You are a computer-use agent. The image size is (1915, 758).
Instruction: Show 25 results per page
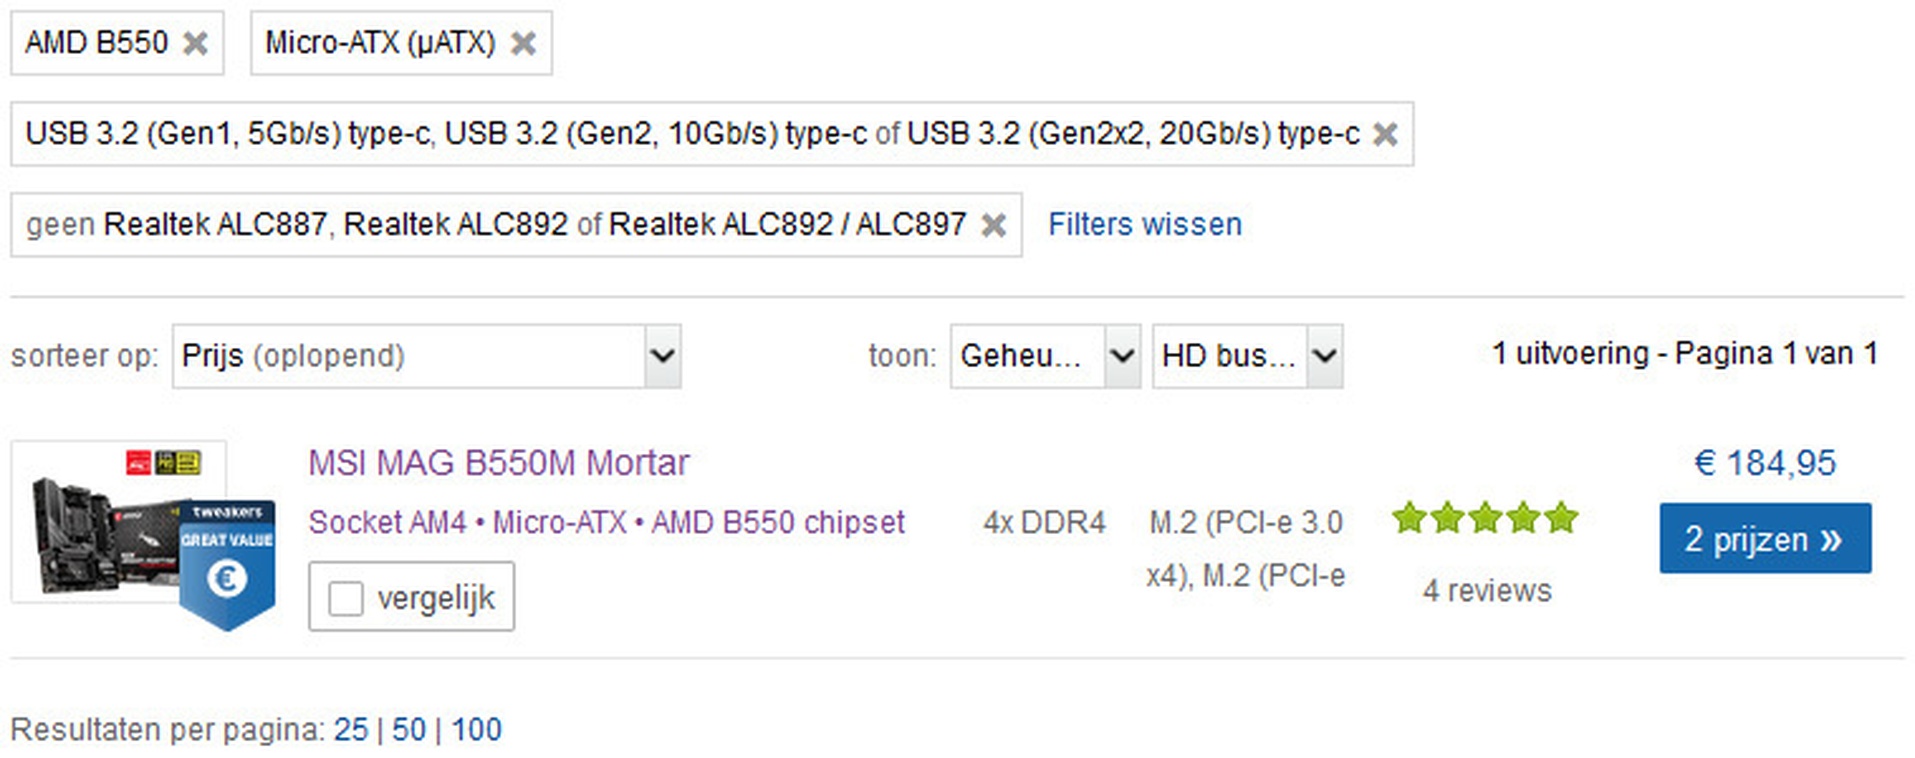pos(350,730)
